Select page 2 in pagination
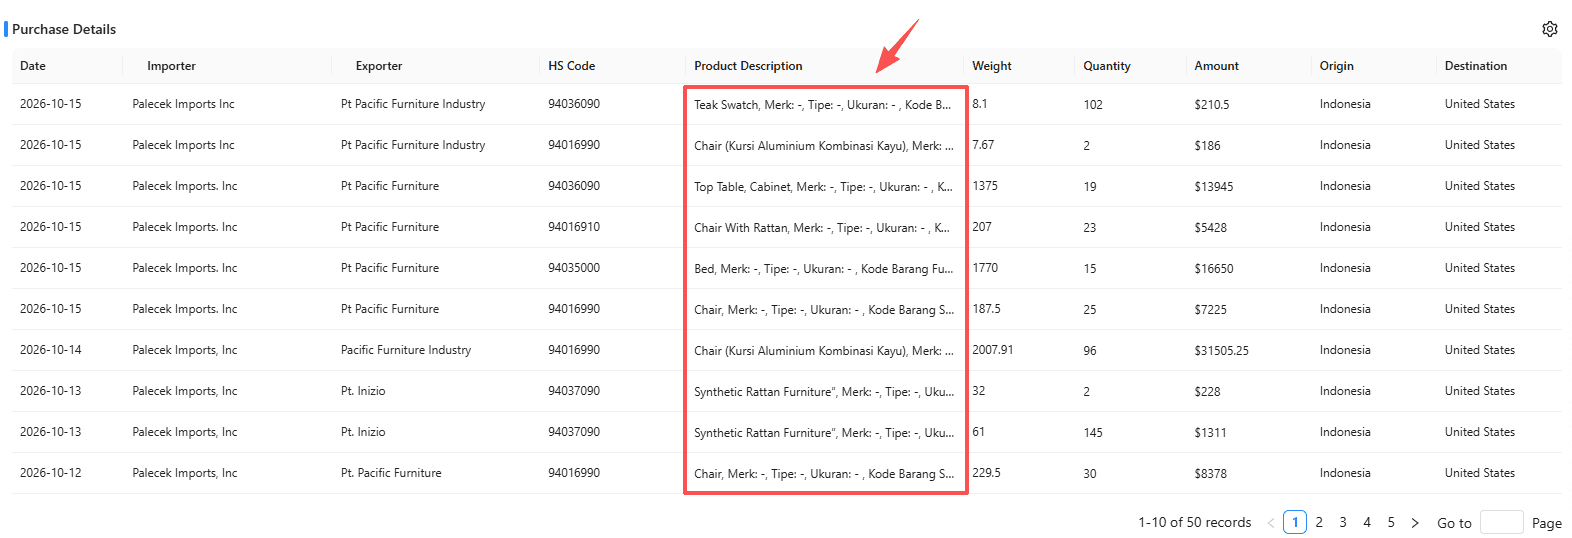The image size is (1572, 538). coord(1319,522)
